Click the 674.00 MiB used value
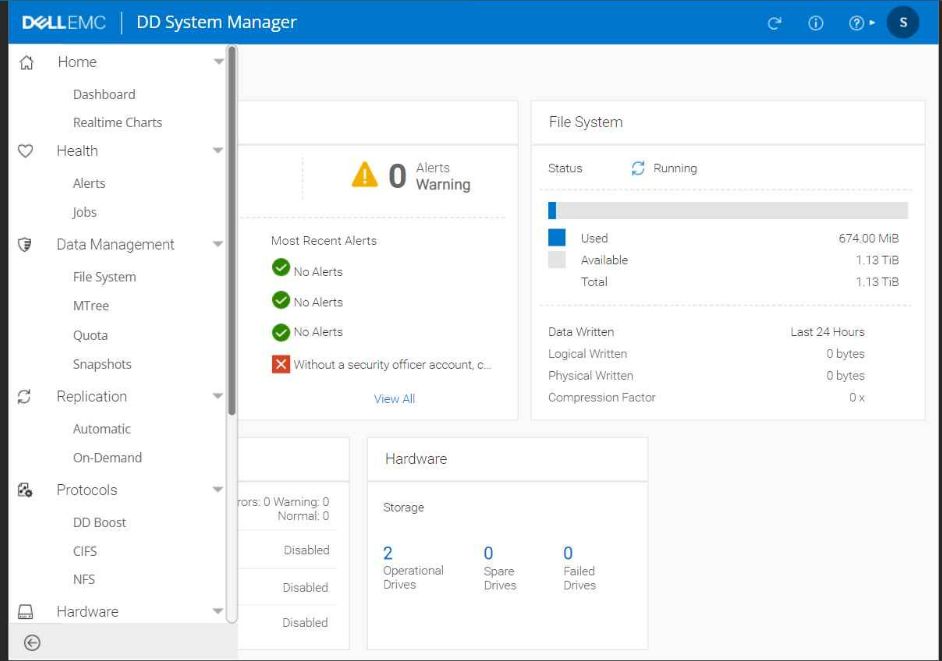942x661 pixels. [869, 239]
